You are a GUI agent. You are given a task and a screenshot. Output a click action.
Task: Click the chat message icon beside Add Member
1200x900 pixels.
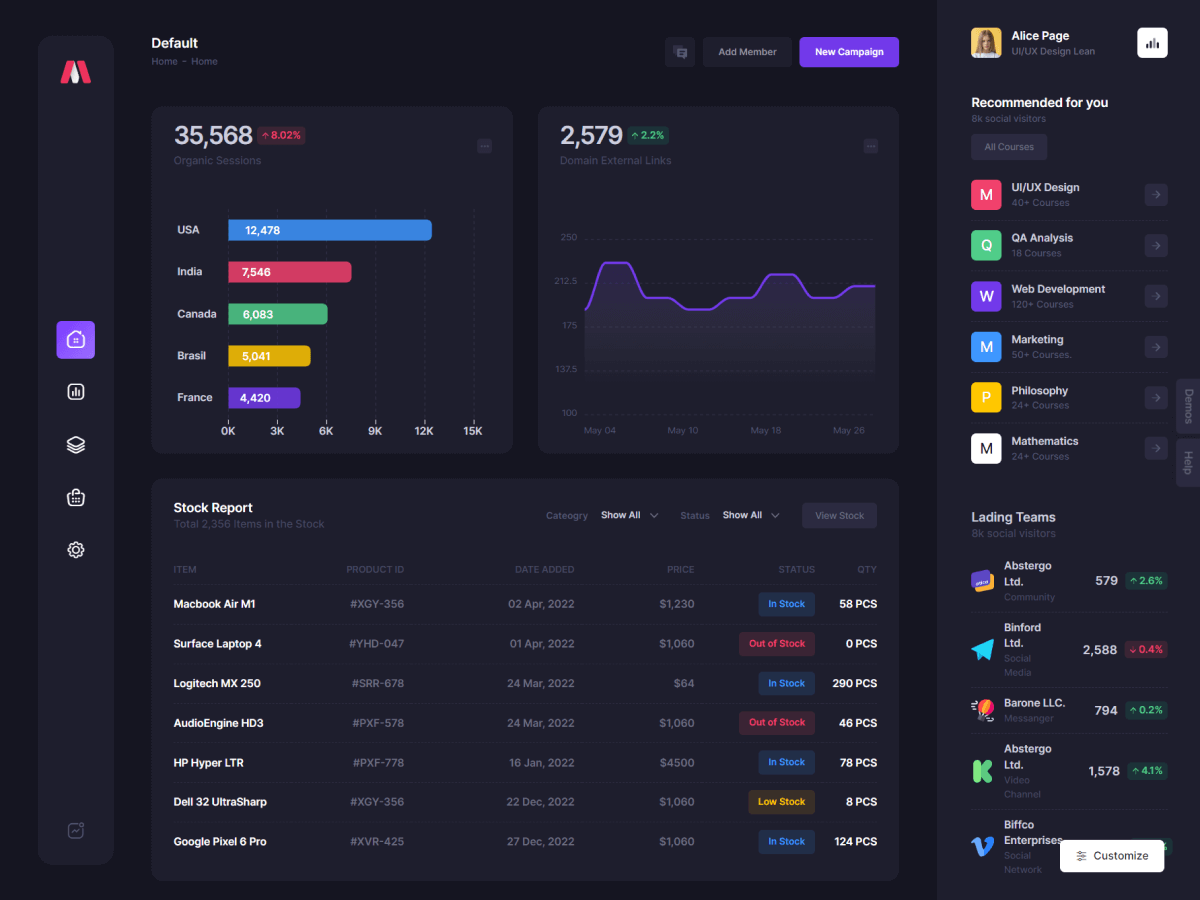pyautogui.click(x=680, y=52)
